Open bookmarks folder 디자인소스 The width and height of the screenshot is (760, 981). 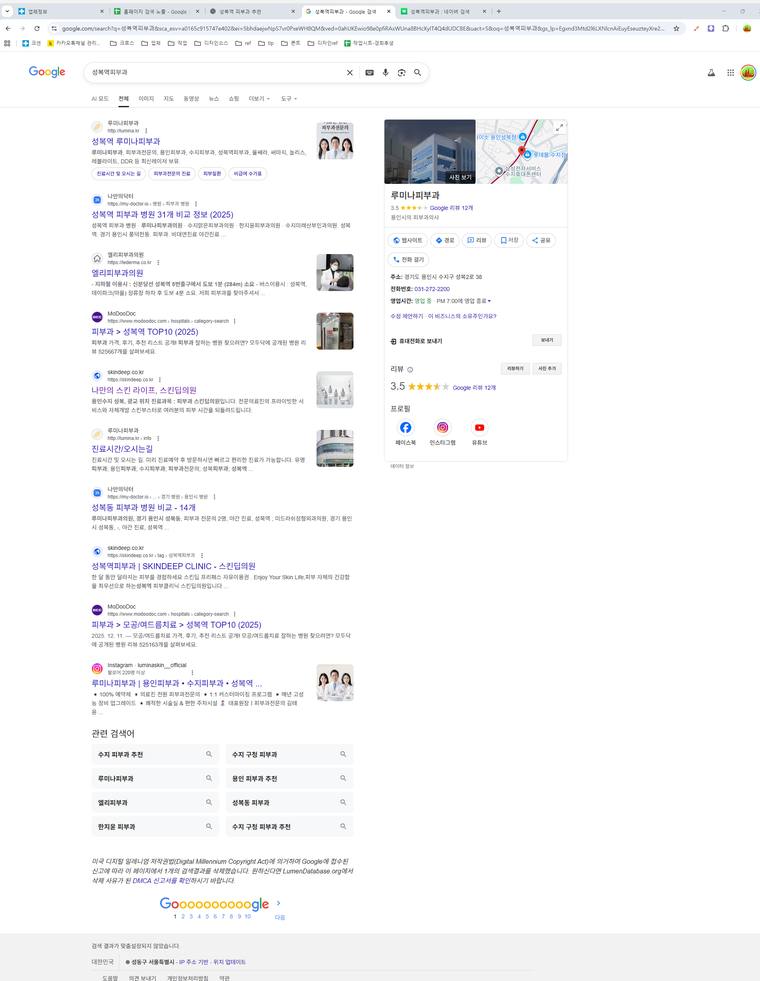click(211, 43)
